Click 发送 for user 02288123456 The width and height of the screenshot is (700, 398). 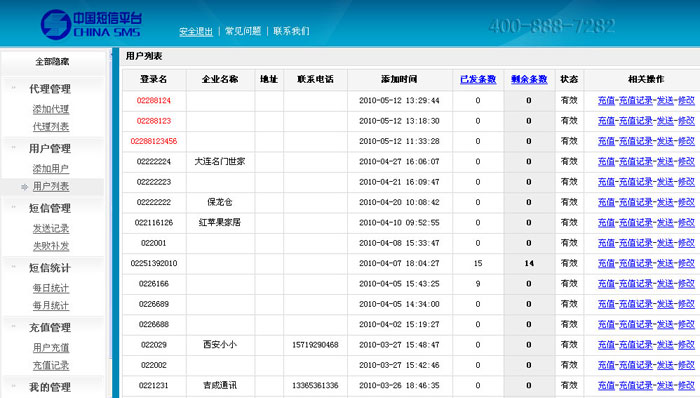(665, 141)
